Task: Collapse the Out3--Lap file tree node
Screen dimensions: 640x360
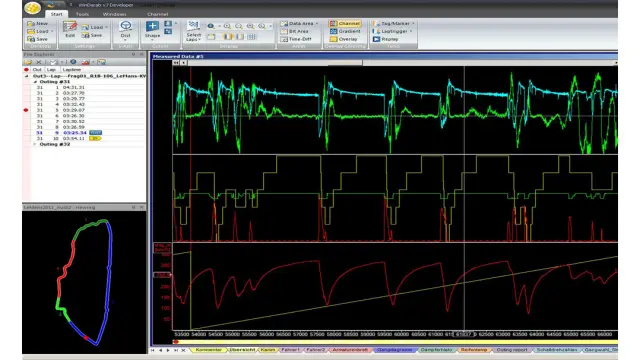Action: pyautogui.click(x=27, y=76)
